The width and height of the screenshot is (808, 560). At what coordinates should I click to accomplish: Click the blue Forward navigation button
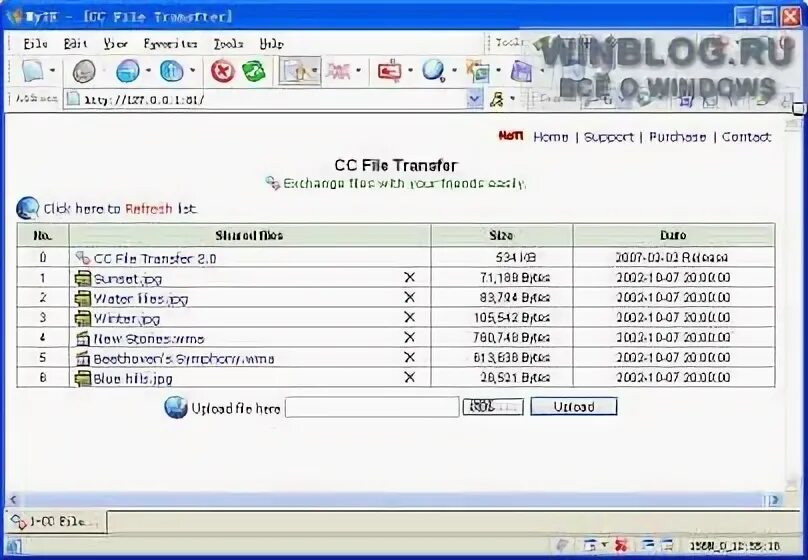127,71
